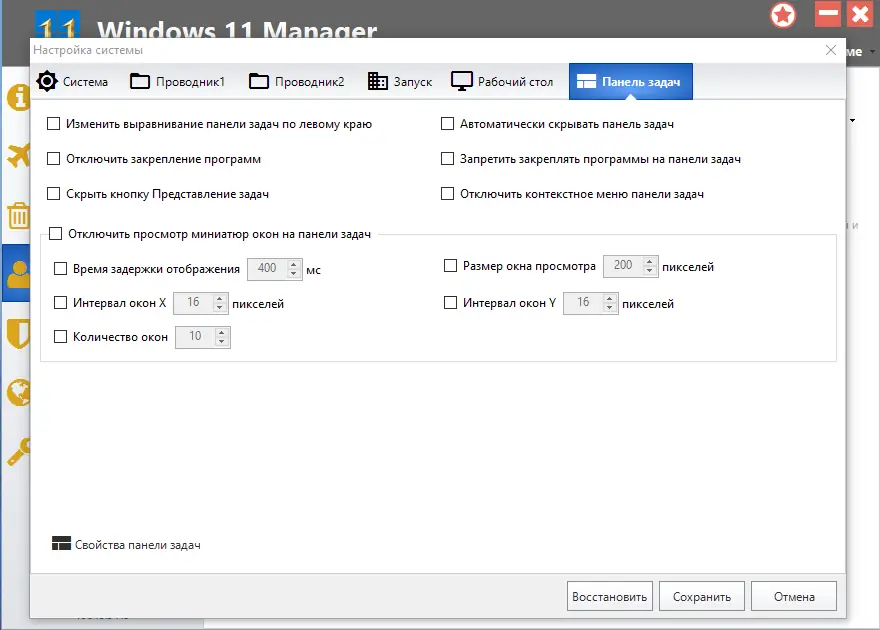Enable Размер окна просмотра checkbox
880x630 pixels.
click(x=450, y=265)
